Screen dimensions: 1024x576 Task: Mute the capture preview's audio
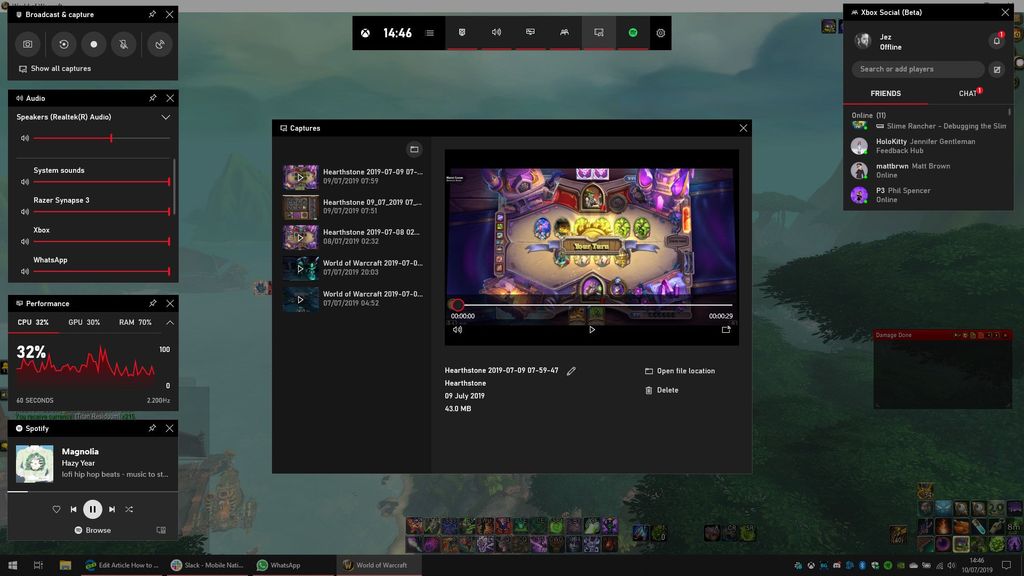click(457, 329)
